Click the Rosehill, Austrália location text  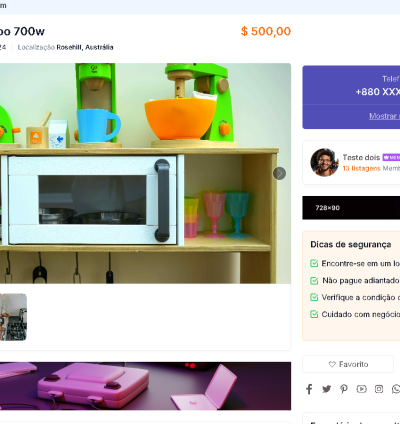[85, 47]
